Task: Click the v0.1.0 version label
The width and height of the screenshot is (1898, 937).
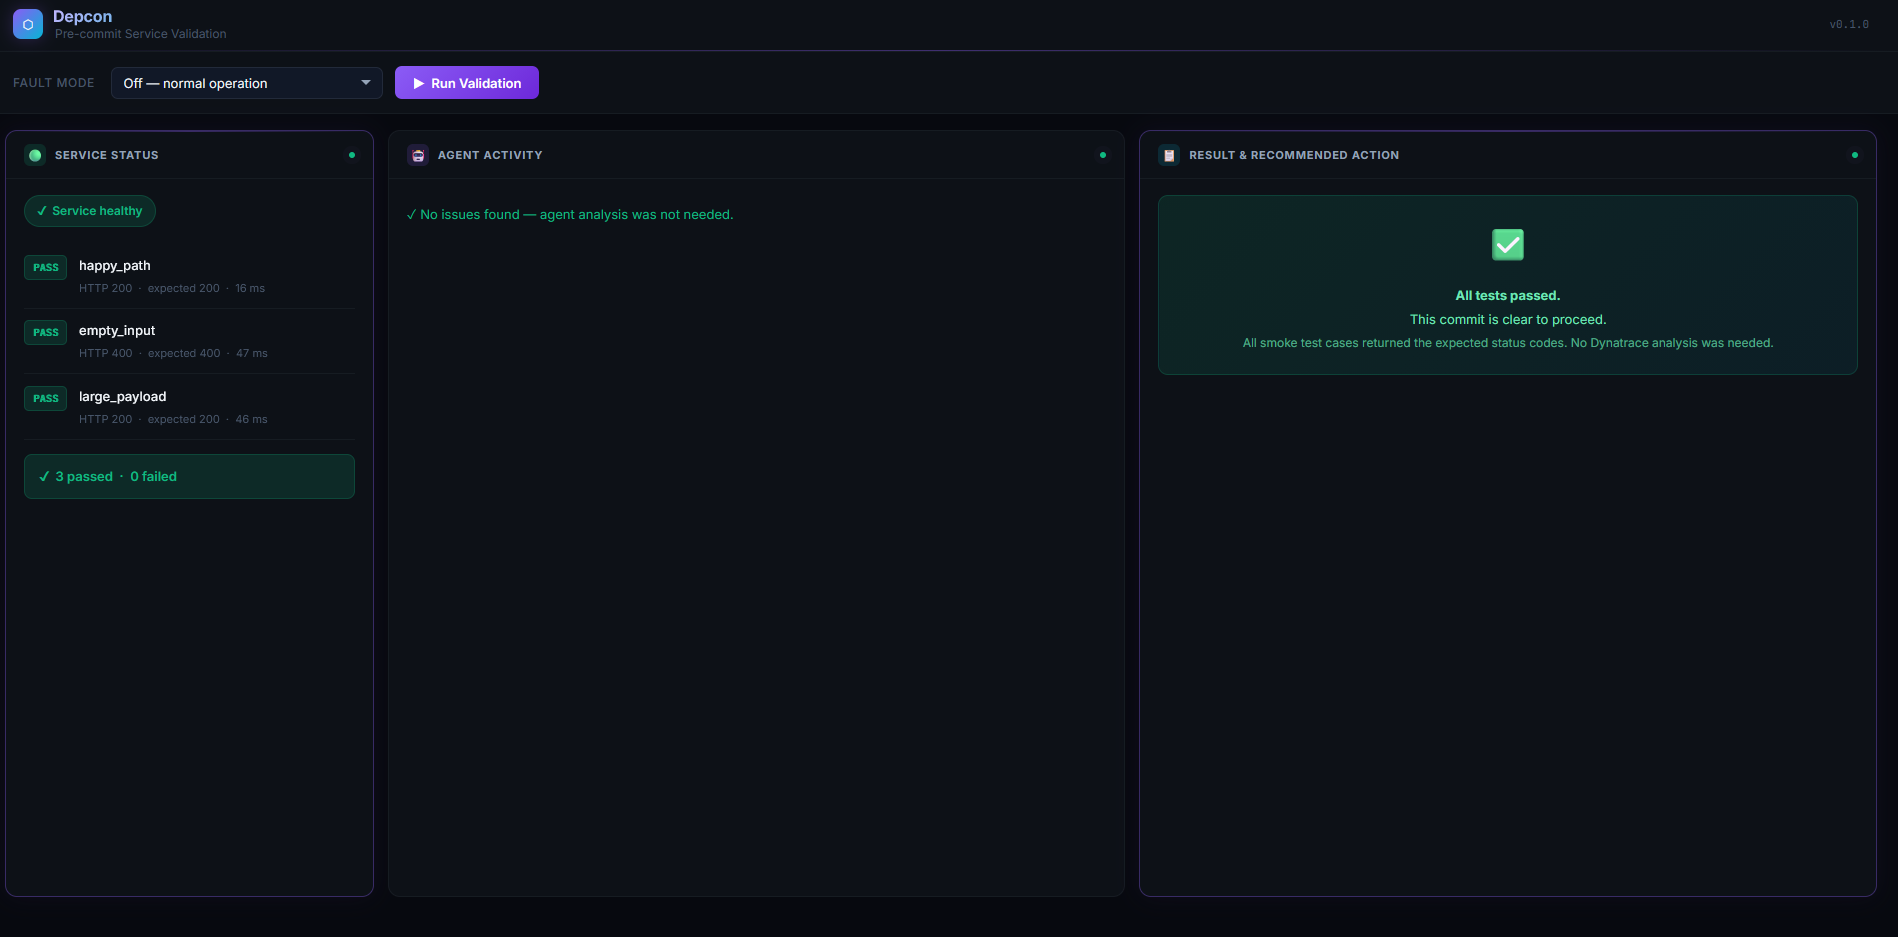Action: point(1849,25)
